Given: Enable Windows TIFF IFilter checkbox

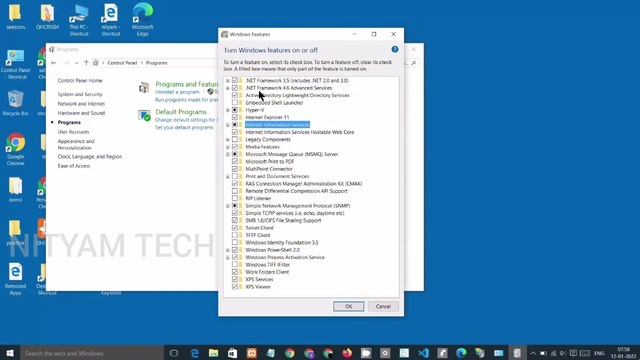Looking at the screenshot, I should pos(235,264).
